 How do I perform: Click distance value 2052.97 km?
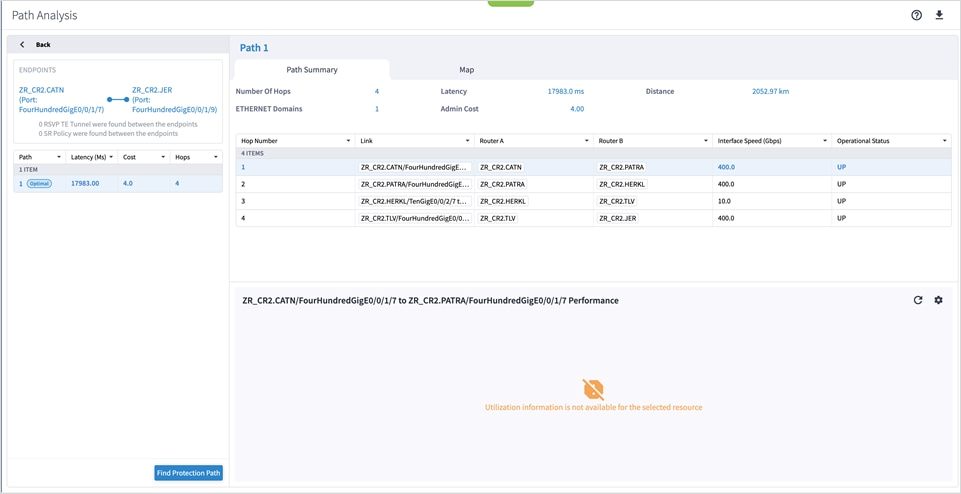770,91
